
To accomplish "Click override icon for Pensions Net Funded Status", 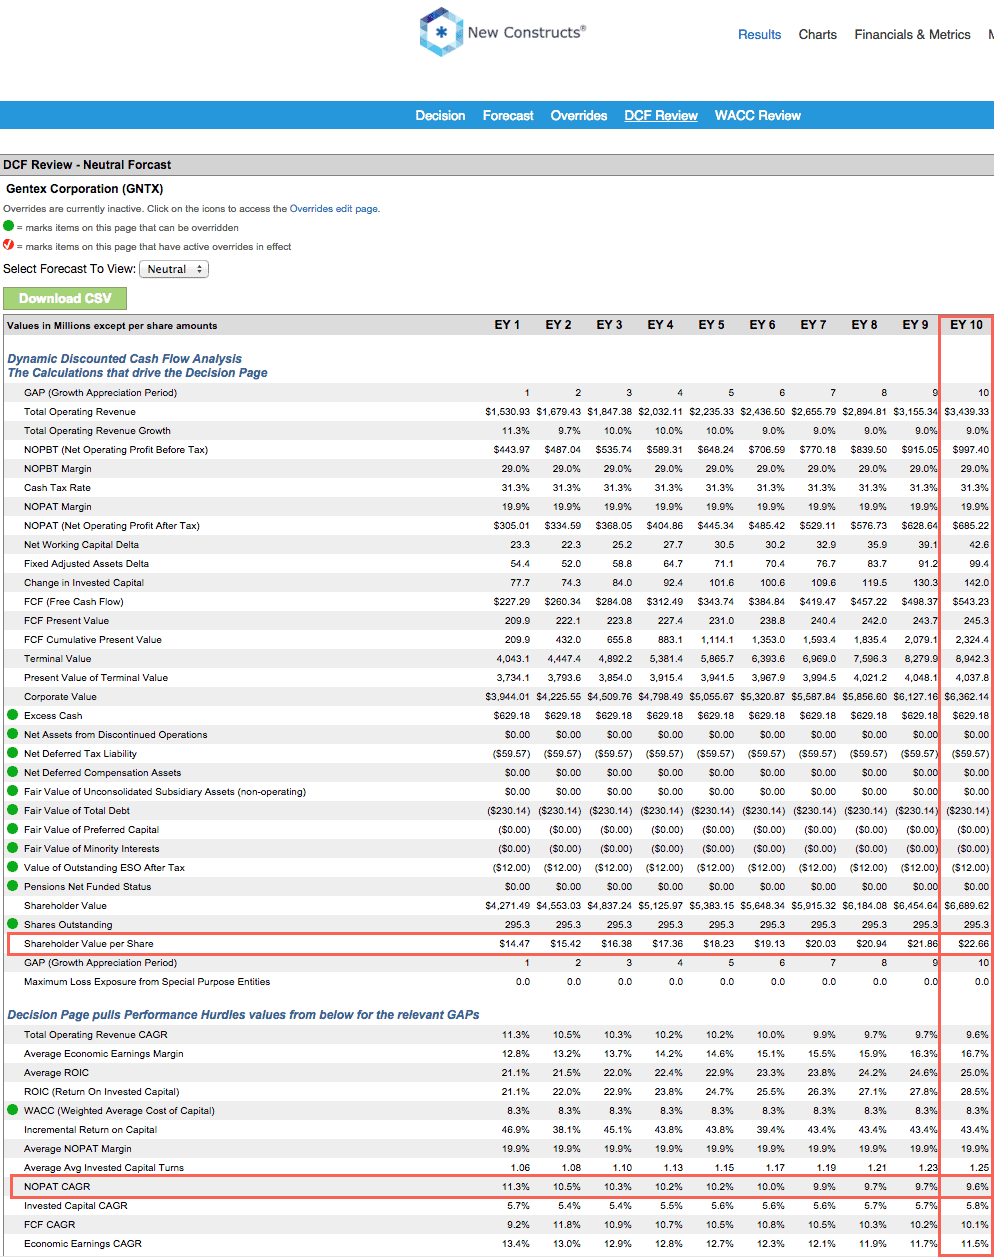I will click(x=12, y=886).
